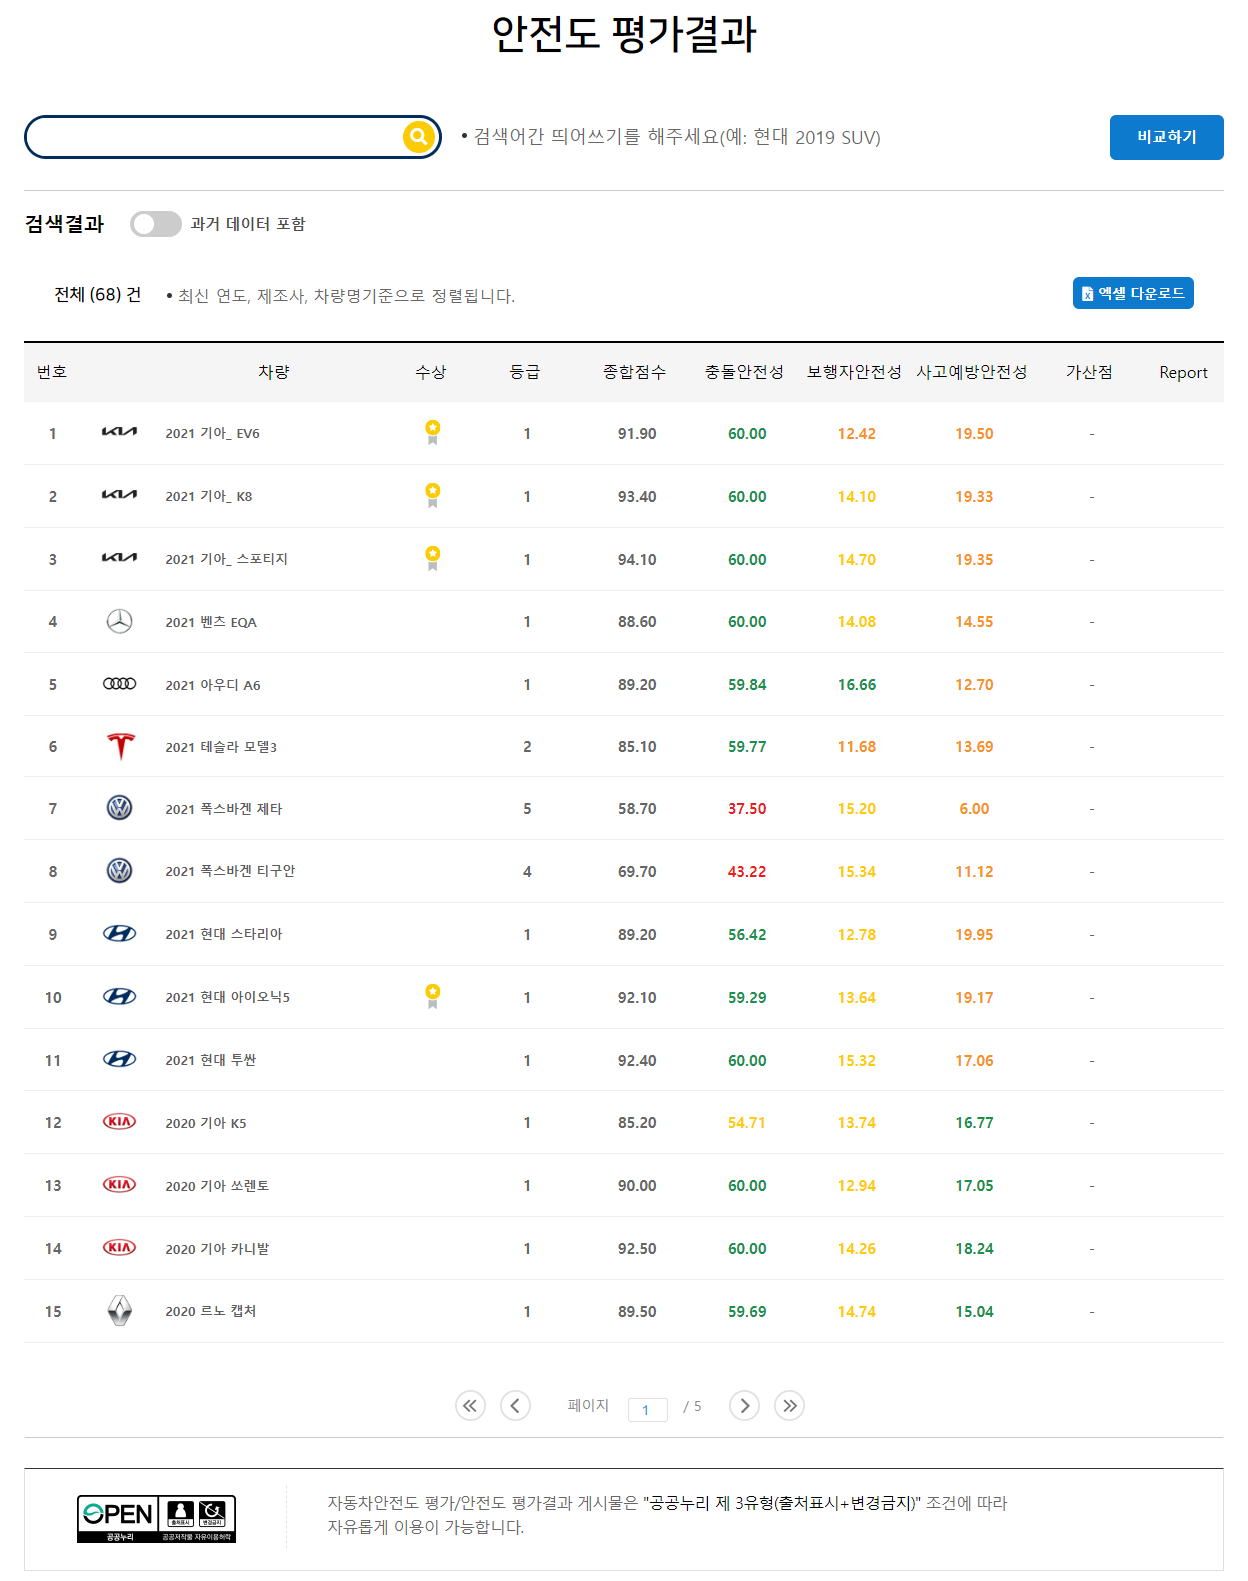Click the award medal icon for 기아 EV6
Viewport: 1248px width, 1581px height.
[433, 432]
